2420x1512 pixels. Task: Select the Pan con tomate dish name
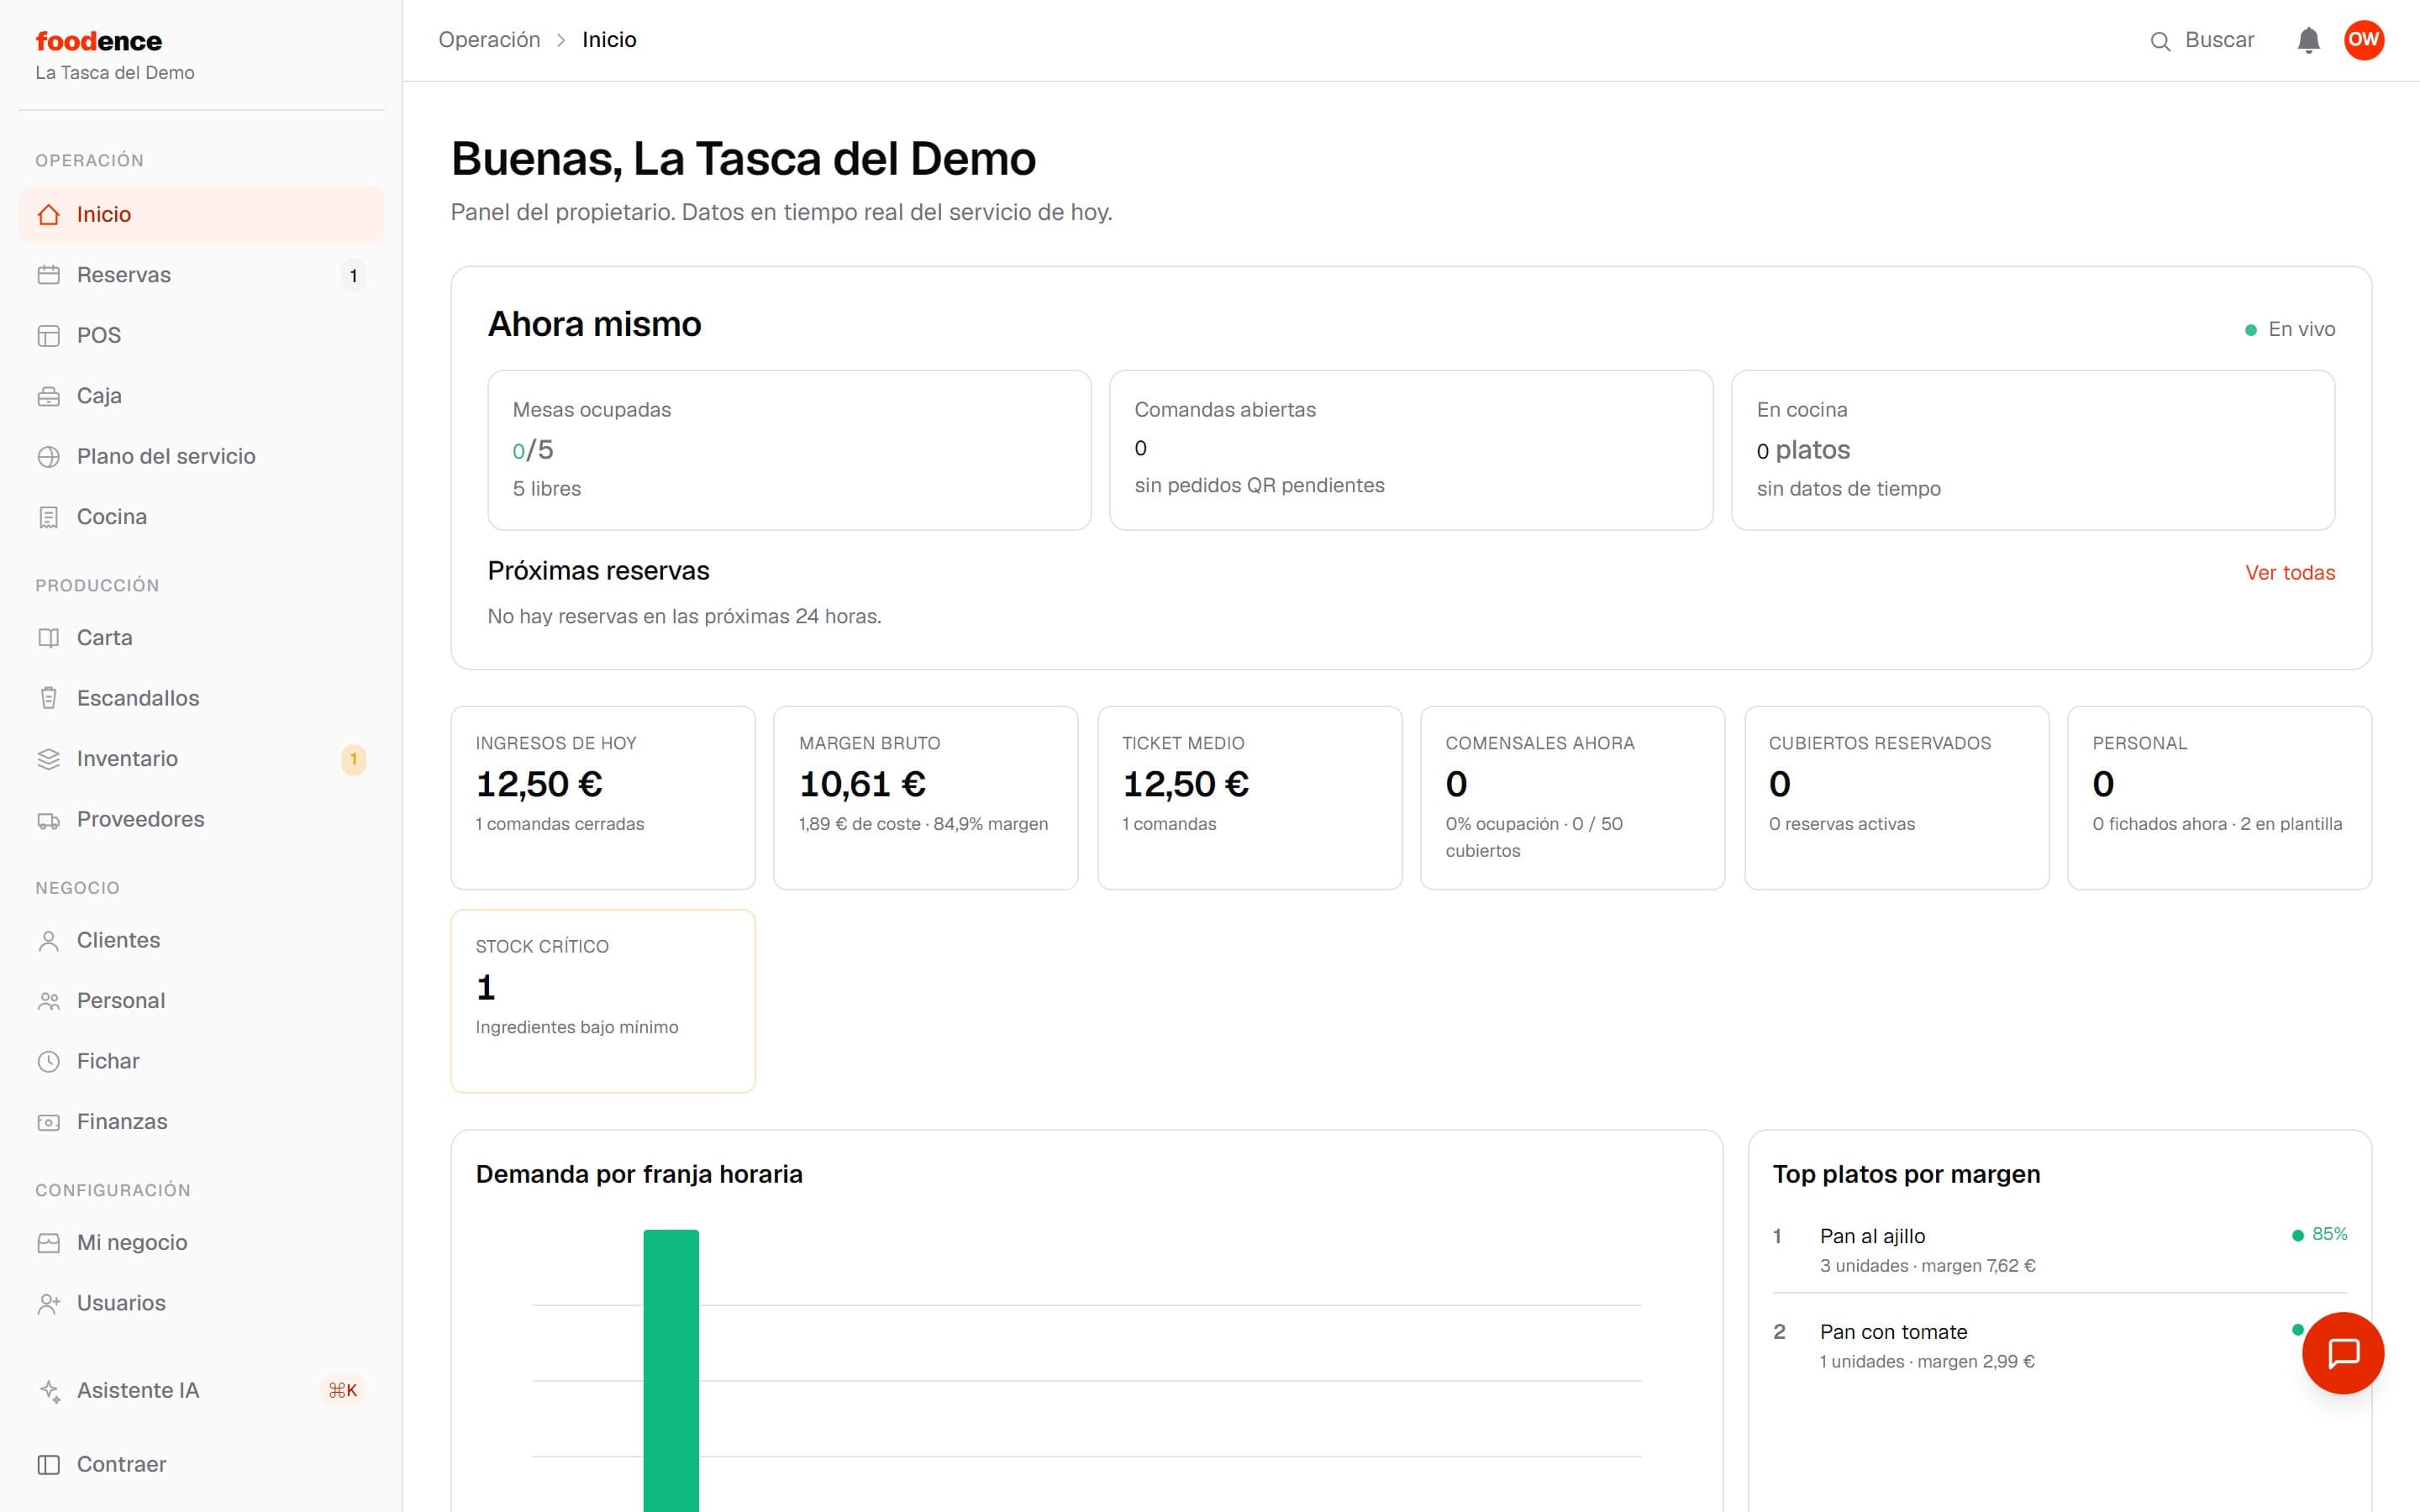pyautogui.click(x=1893, y=1333)
